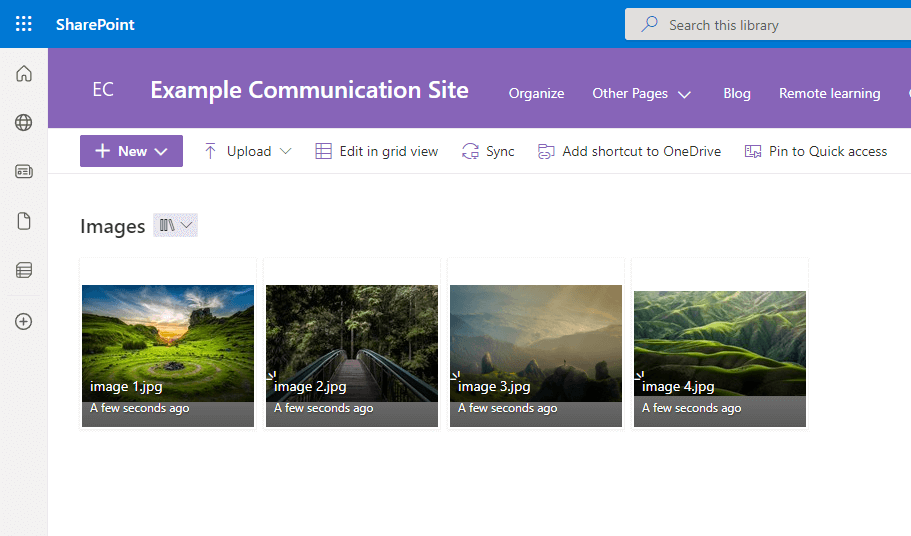Click the Images library title
This screenshot has width=911, height=536.
[x=113, y=226]
